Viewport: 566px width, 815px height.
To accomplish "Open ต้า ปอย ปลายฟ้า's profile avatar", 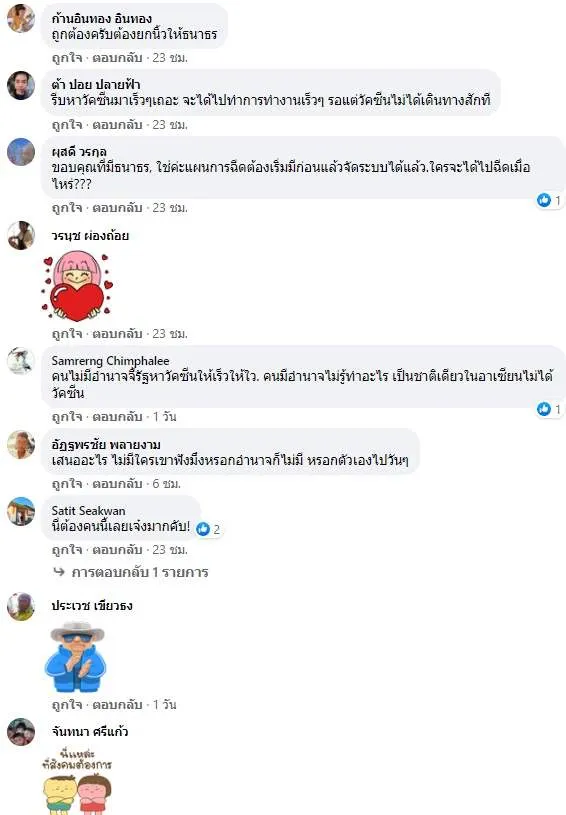I will point(21,85).
